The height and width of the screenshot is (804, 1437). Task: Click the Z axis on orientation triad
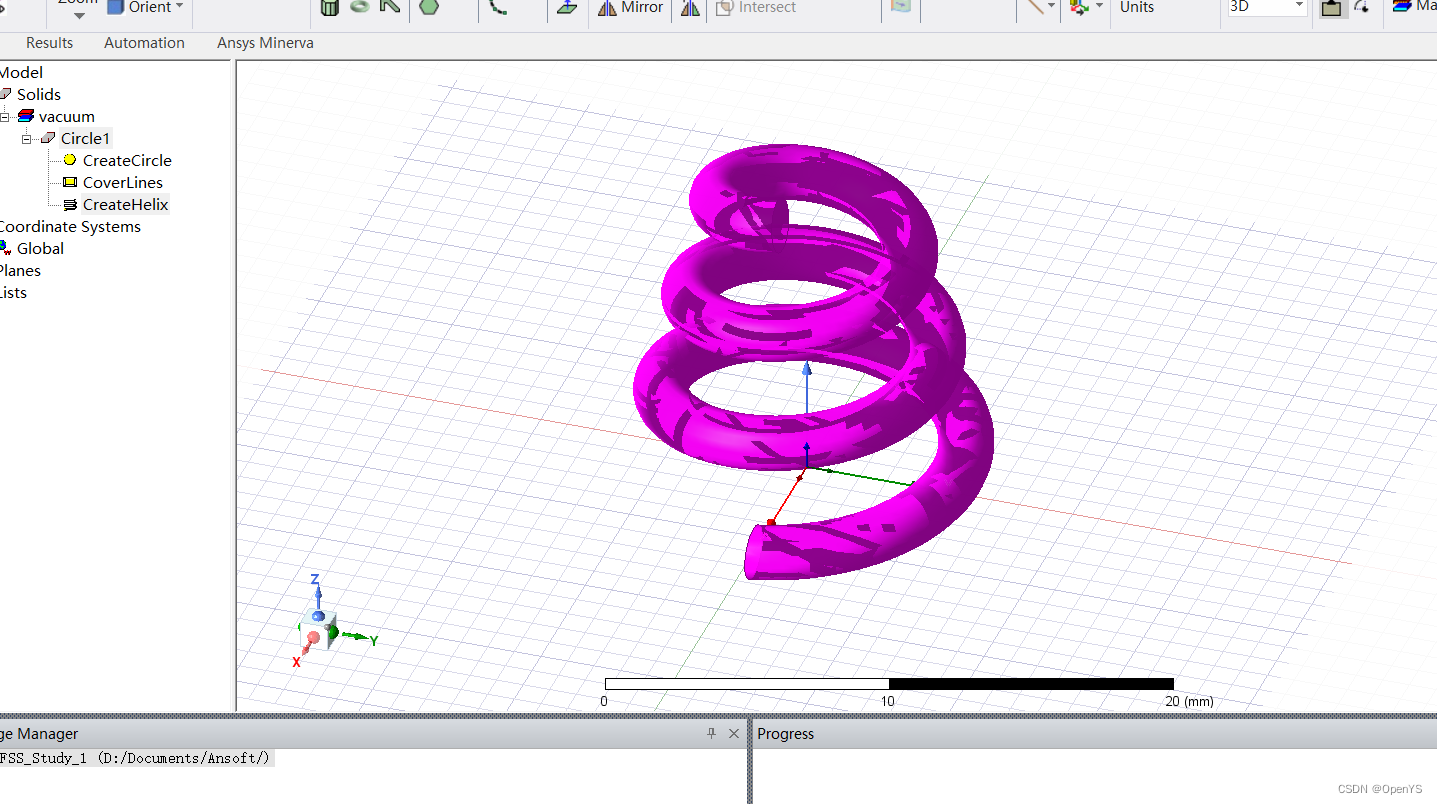315,580
